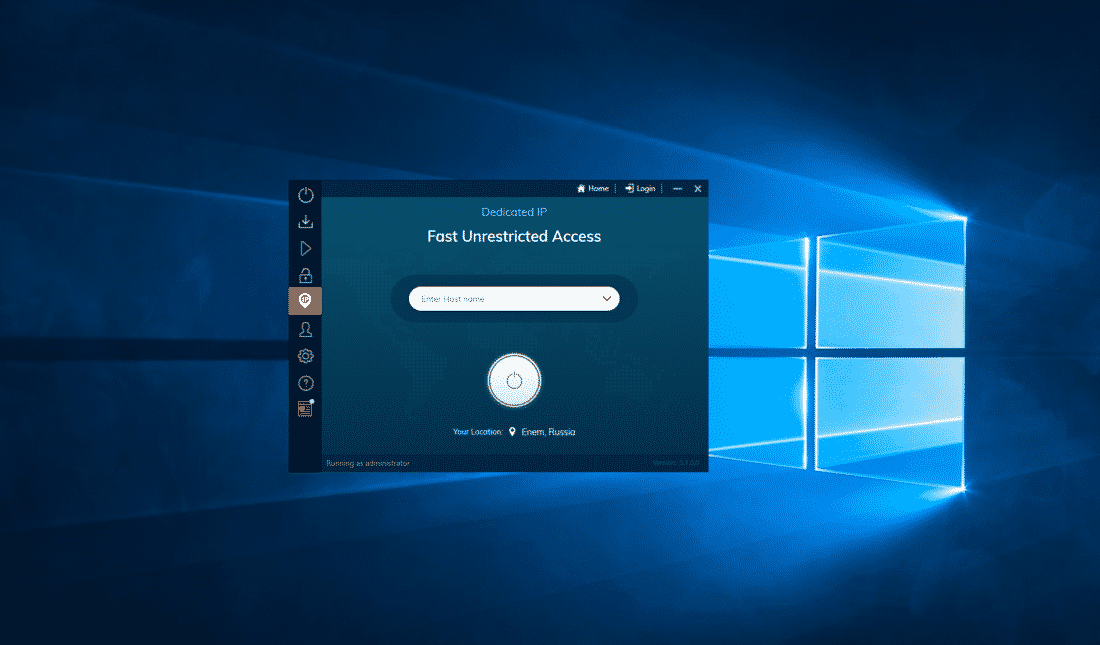The width and height of the screenshot is (1100, 645).
Task: Click the 'Running as administrator' status text
Action: [x=368, y=463]
